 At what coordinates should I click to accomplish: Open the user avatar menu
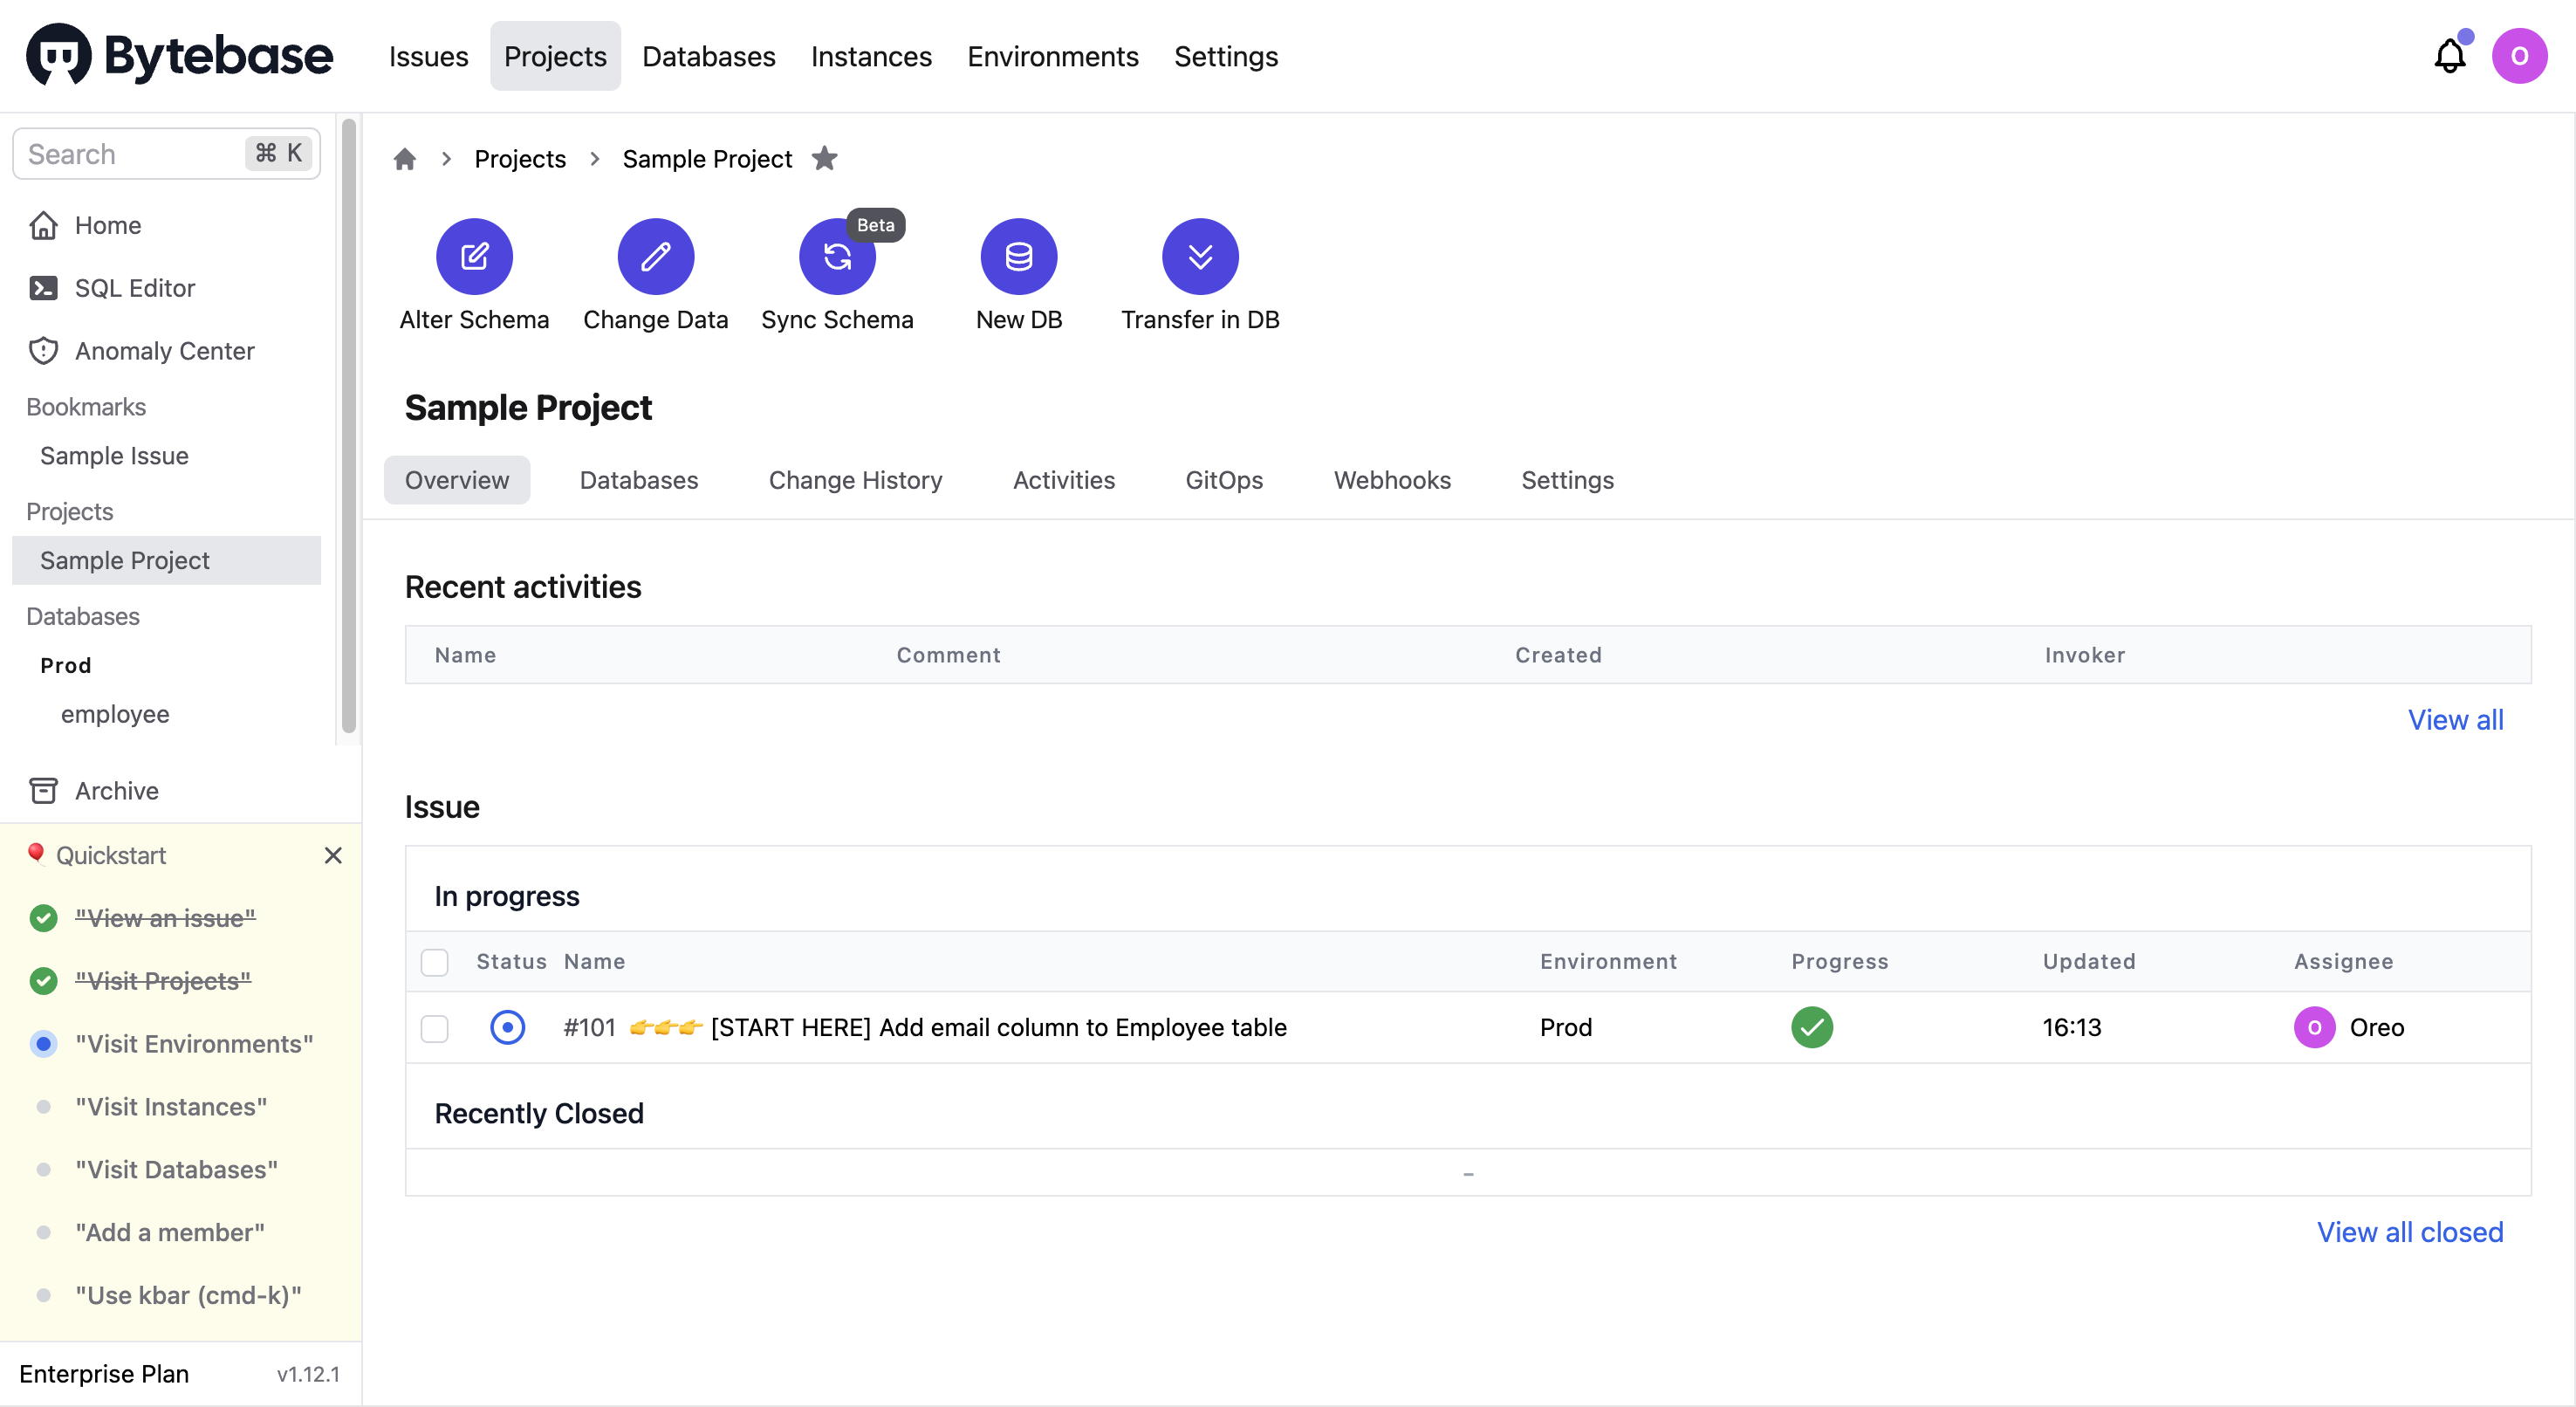click(x=2518, y=56)
